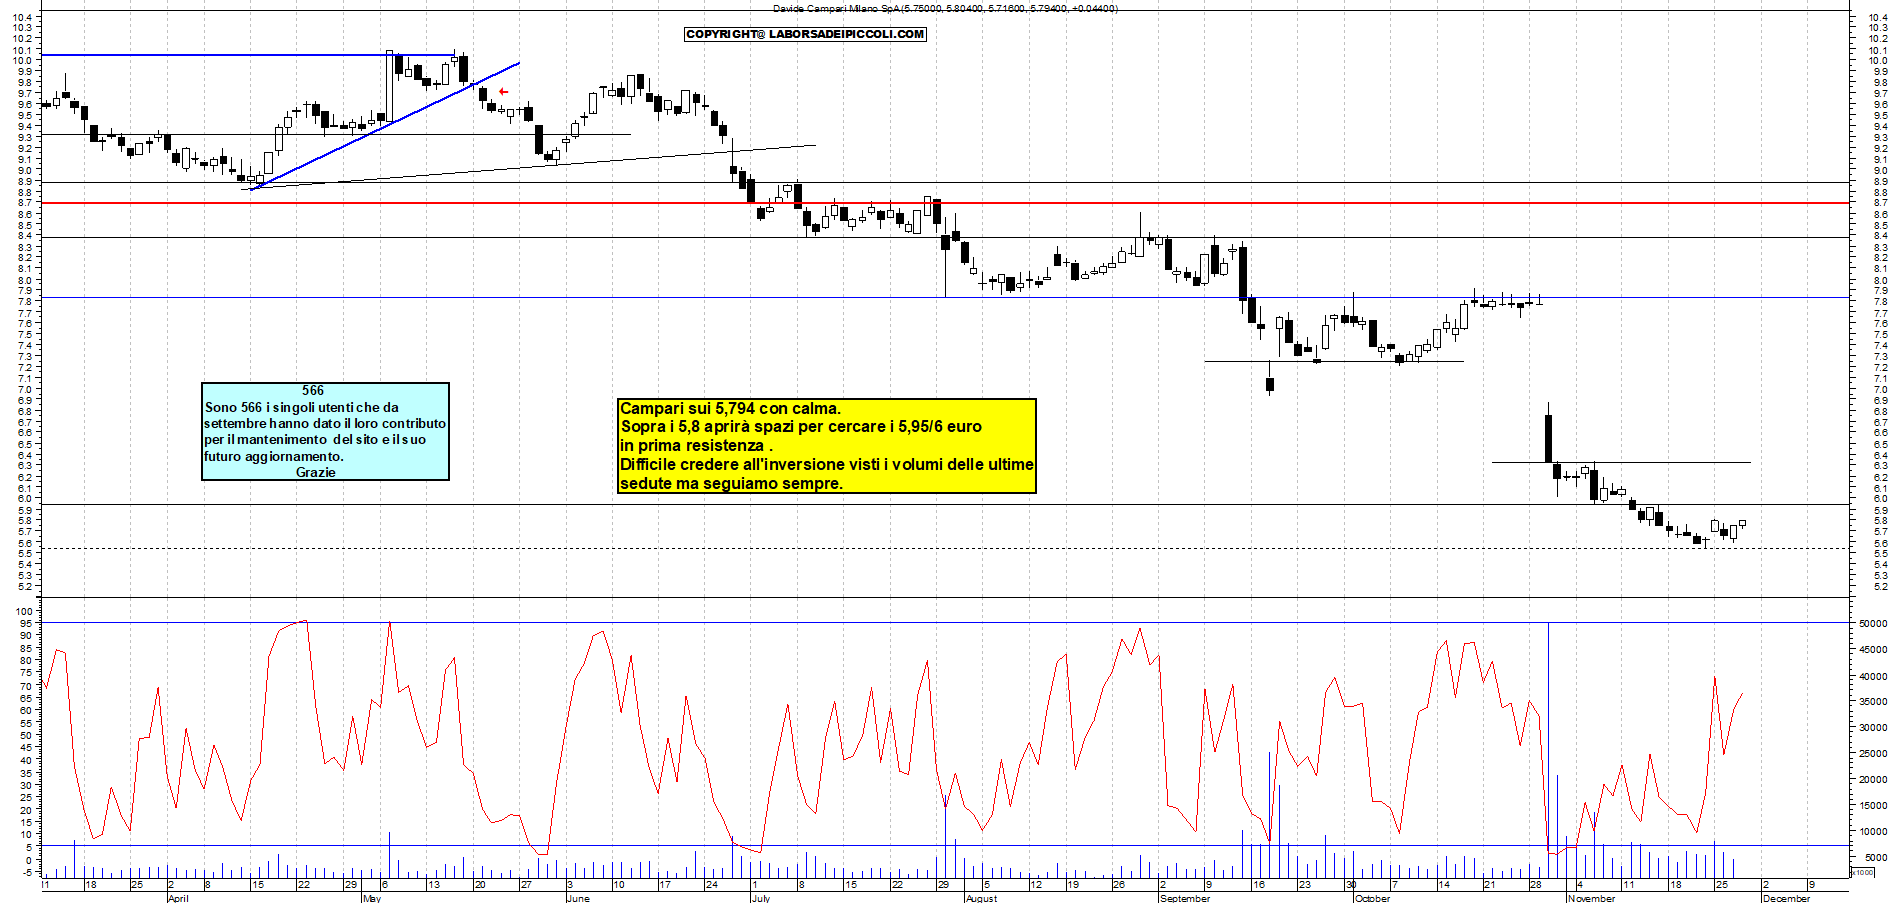Click the 50000 volume axis value
Screen dimensions: 1890x903
tap(1873, 623)
